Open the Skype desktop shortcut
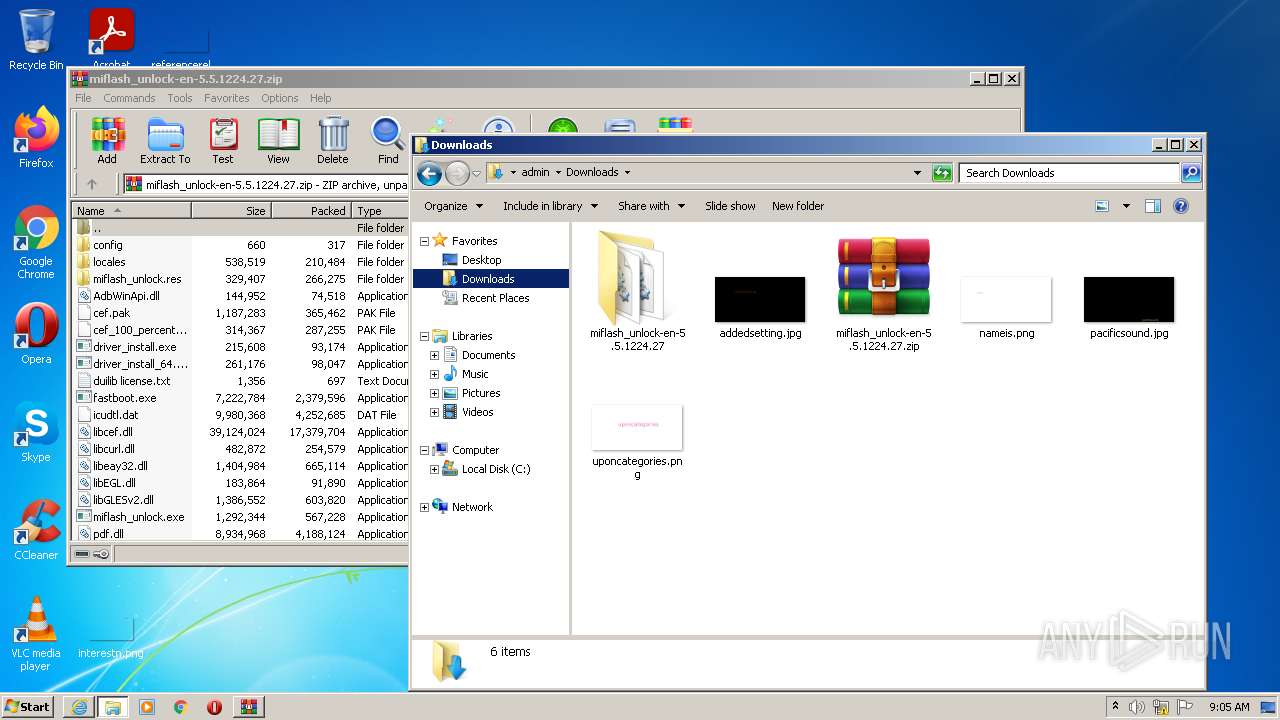The width and height of the screenshot is (1280, 720). (x=36, y=432)
